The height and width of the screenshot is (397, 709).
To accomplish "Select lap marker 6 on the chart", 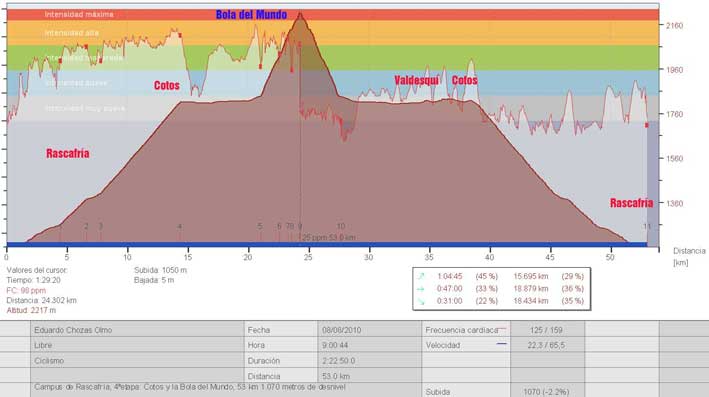I will tap(279, 226).
